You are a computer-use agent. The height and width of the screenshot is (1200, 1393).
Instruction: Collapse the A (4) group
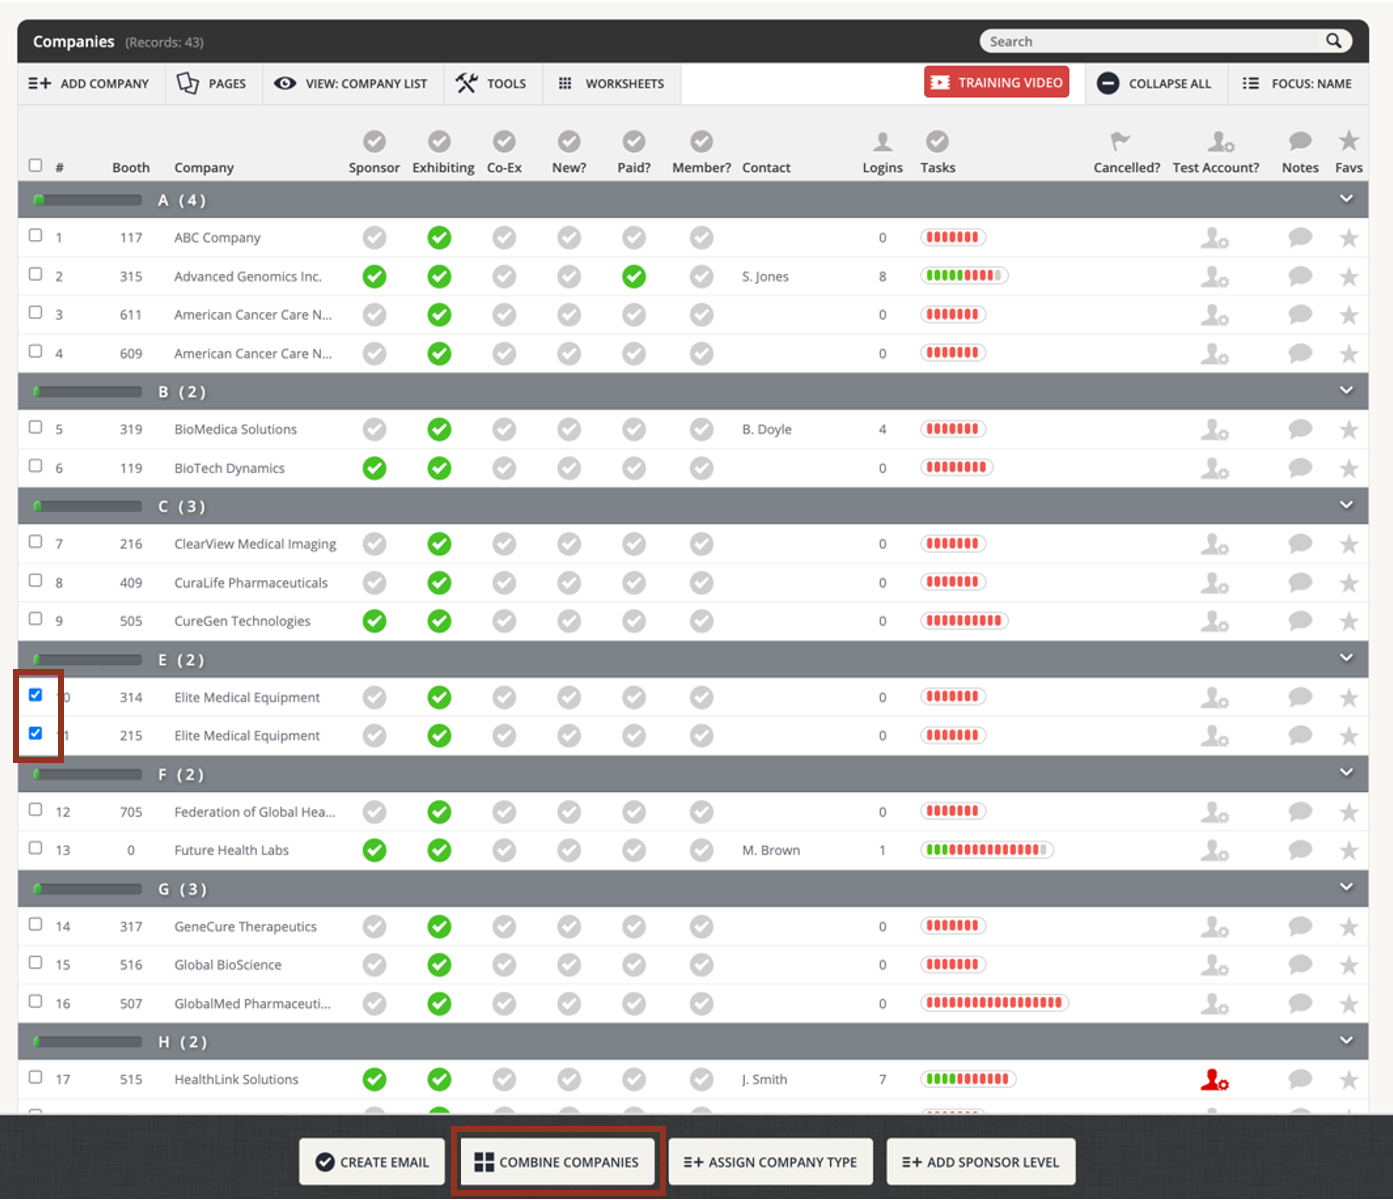coord(1346,199)
